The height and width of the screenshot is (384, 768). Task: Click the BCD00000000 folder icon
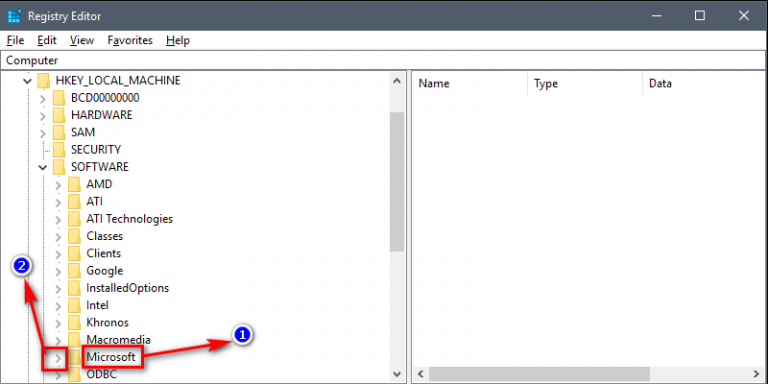point(59,97)
